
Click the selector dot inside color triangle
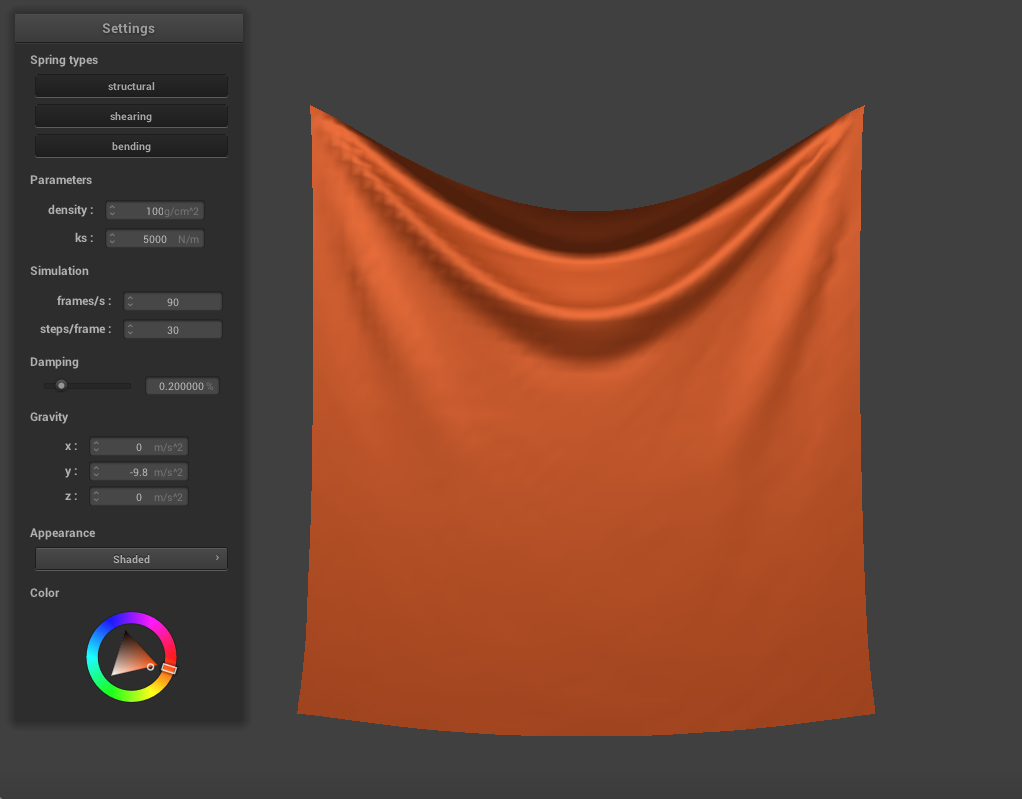[x=151, y=666]
